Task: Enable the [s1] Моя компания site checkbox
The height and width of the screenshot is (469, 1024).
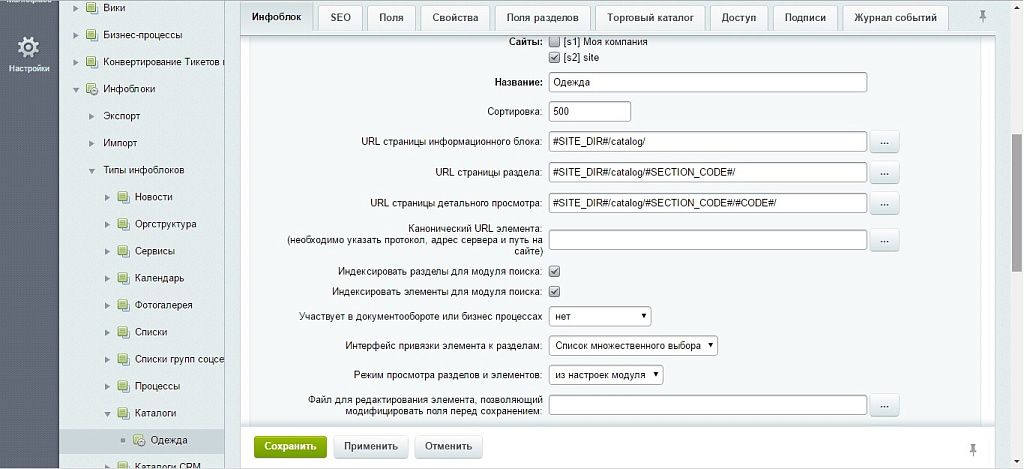Action: 554,42
